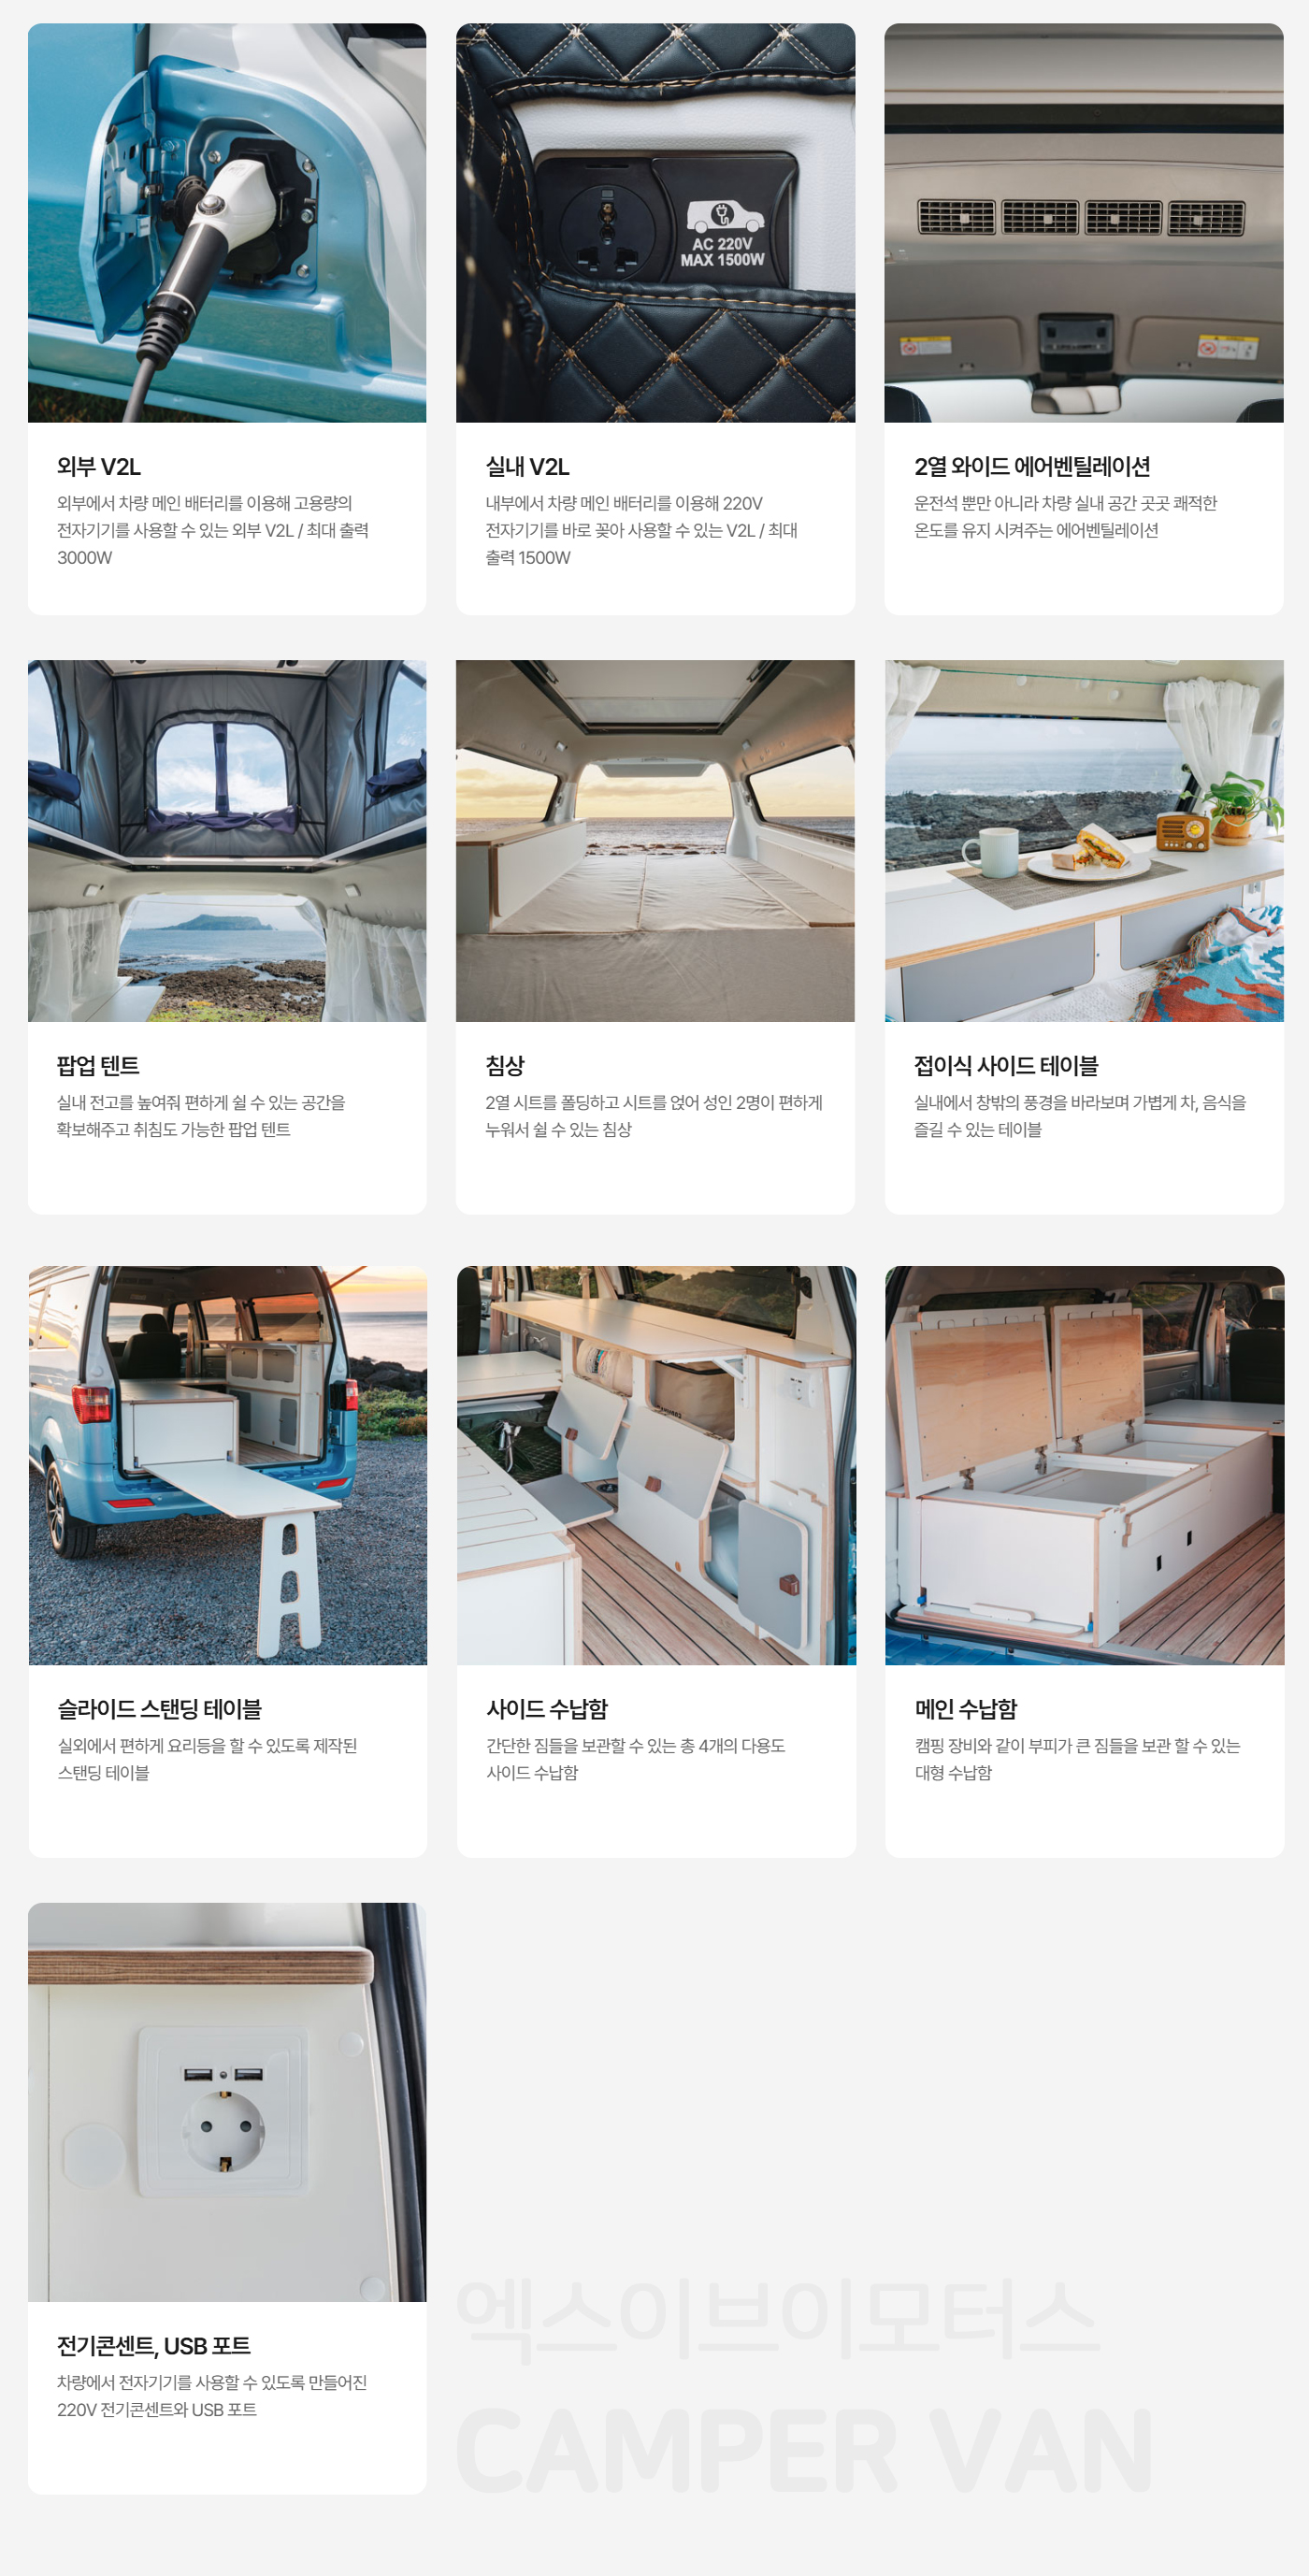Open the 팝업 텐트 photo
The height and width of the screenshot is (2576, 1309).
227,841
